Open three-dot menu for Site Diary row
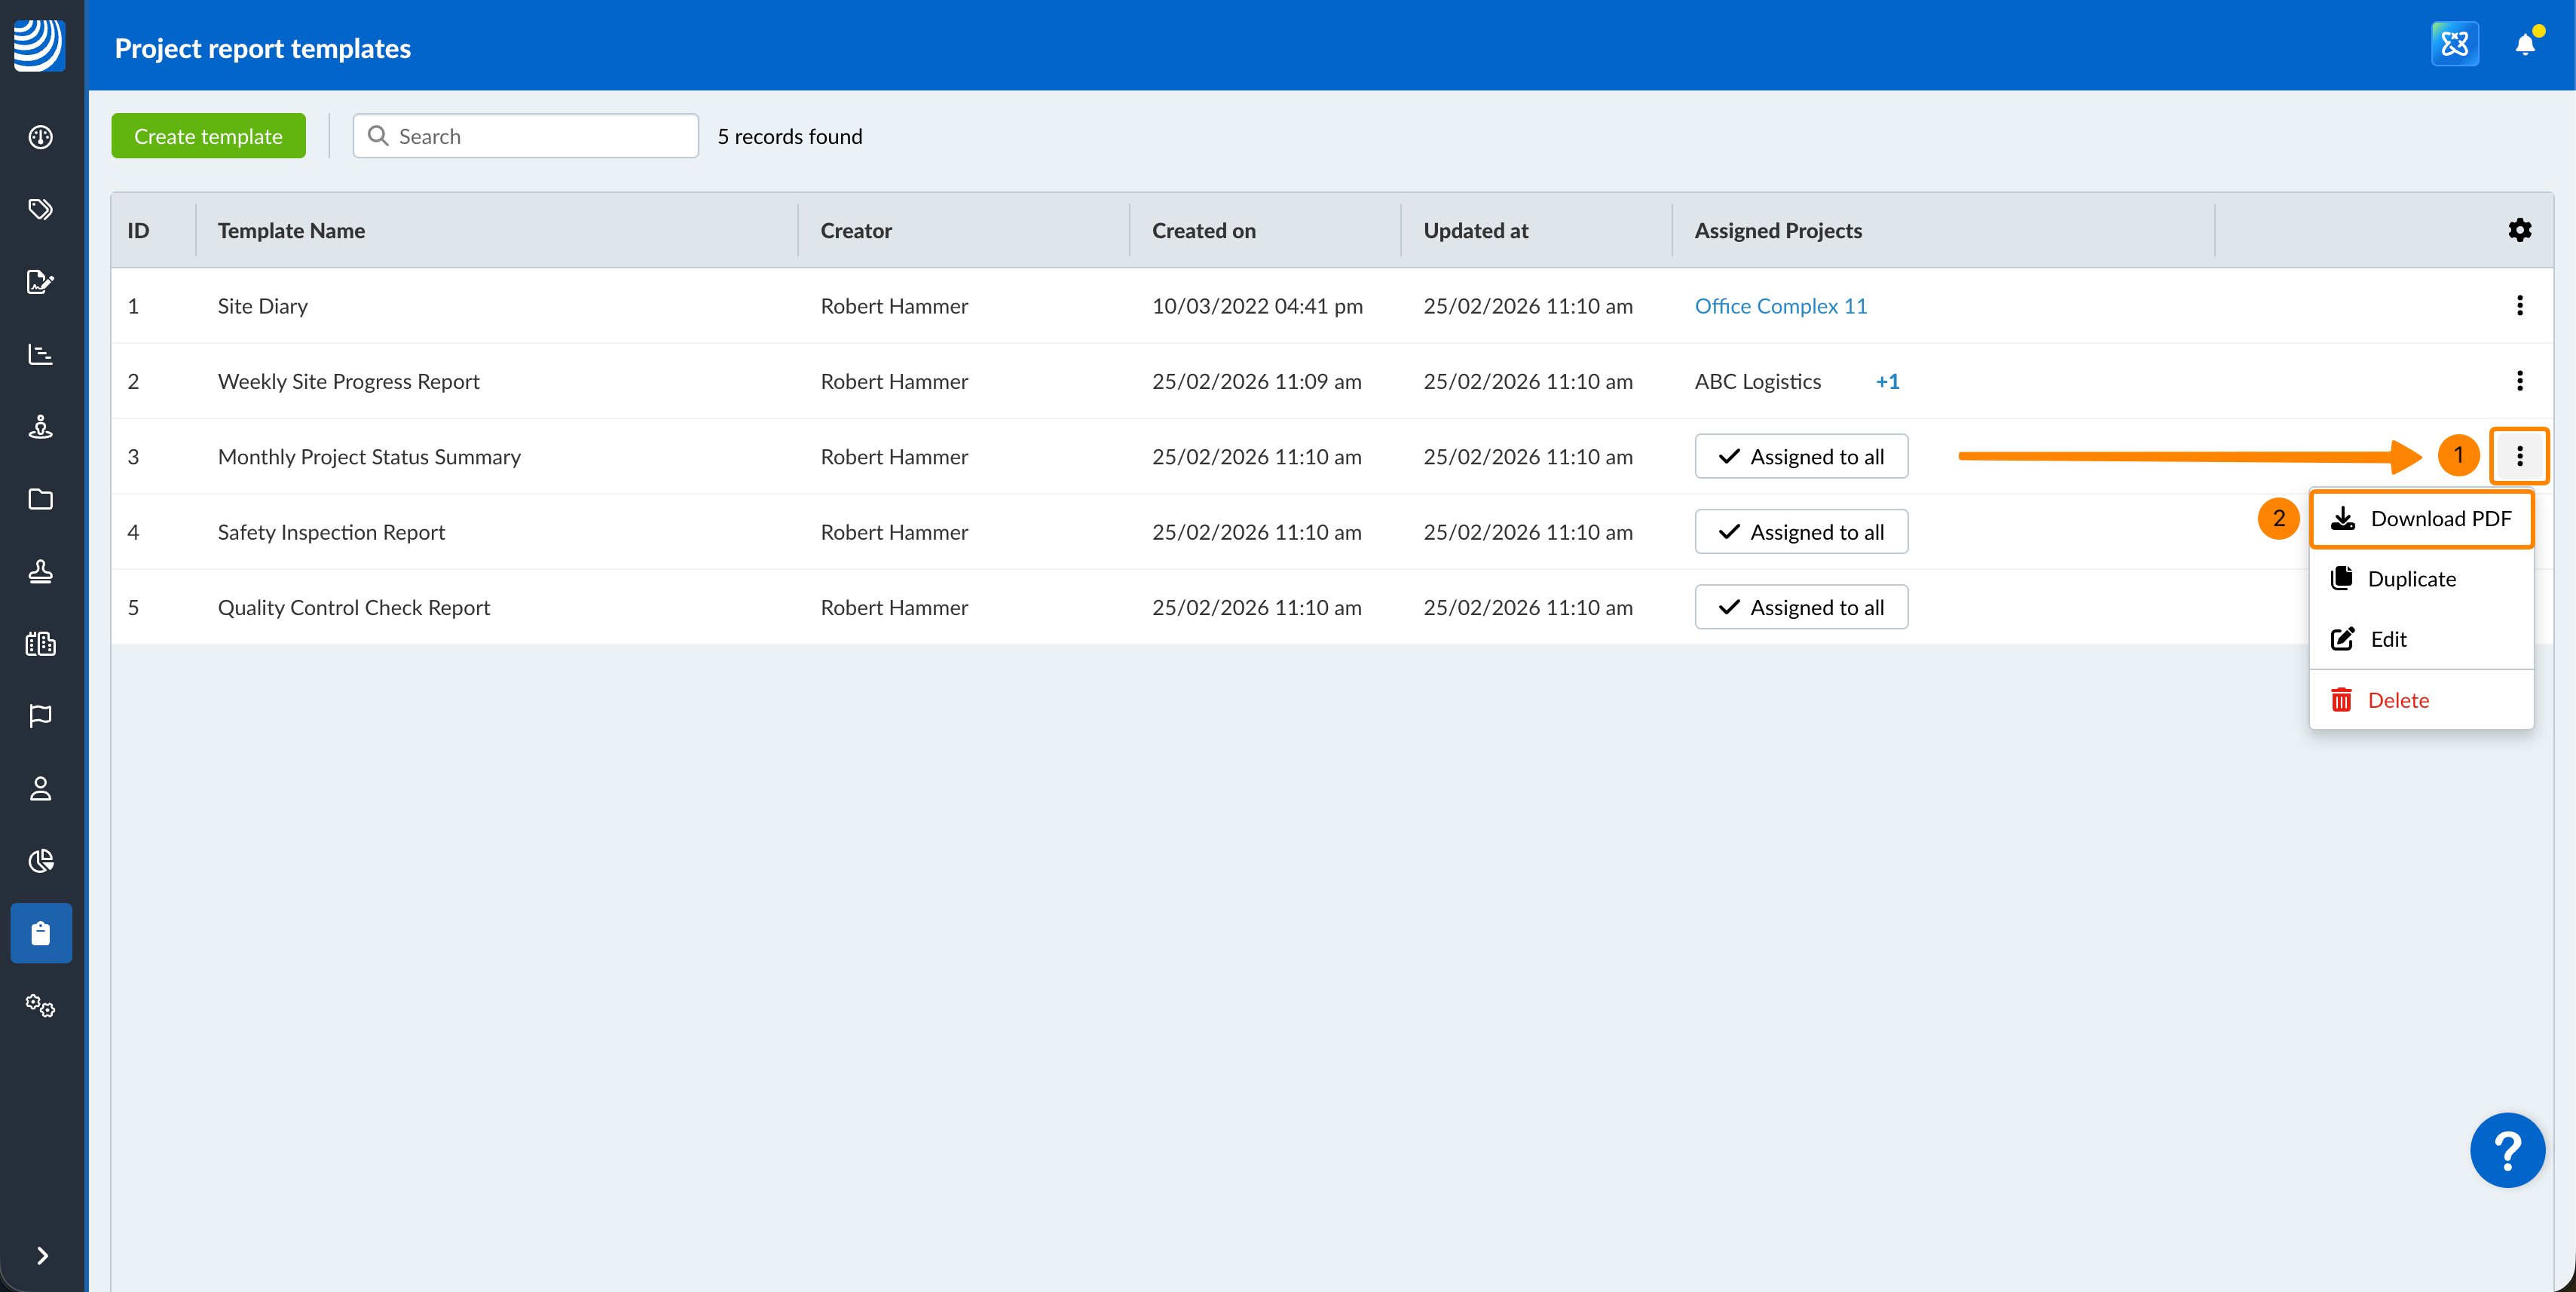 [x=2519, y=306]
